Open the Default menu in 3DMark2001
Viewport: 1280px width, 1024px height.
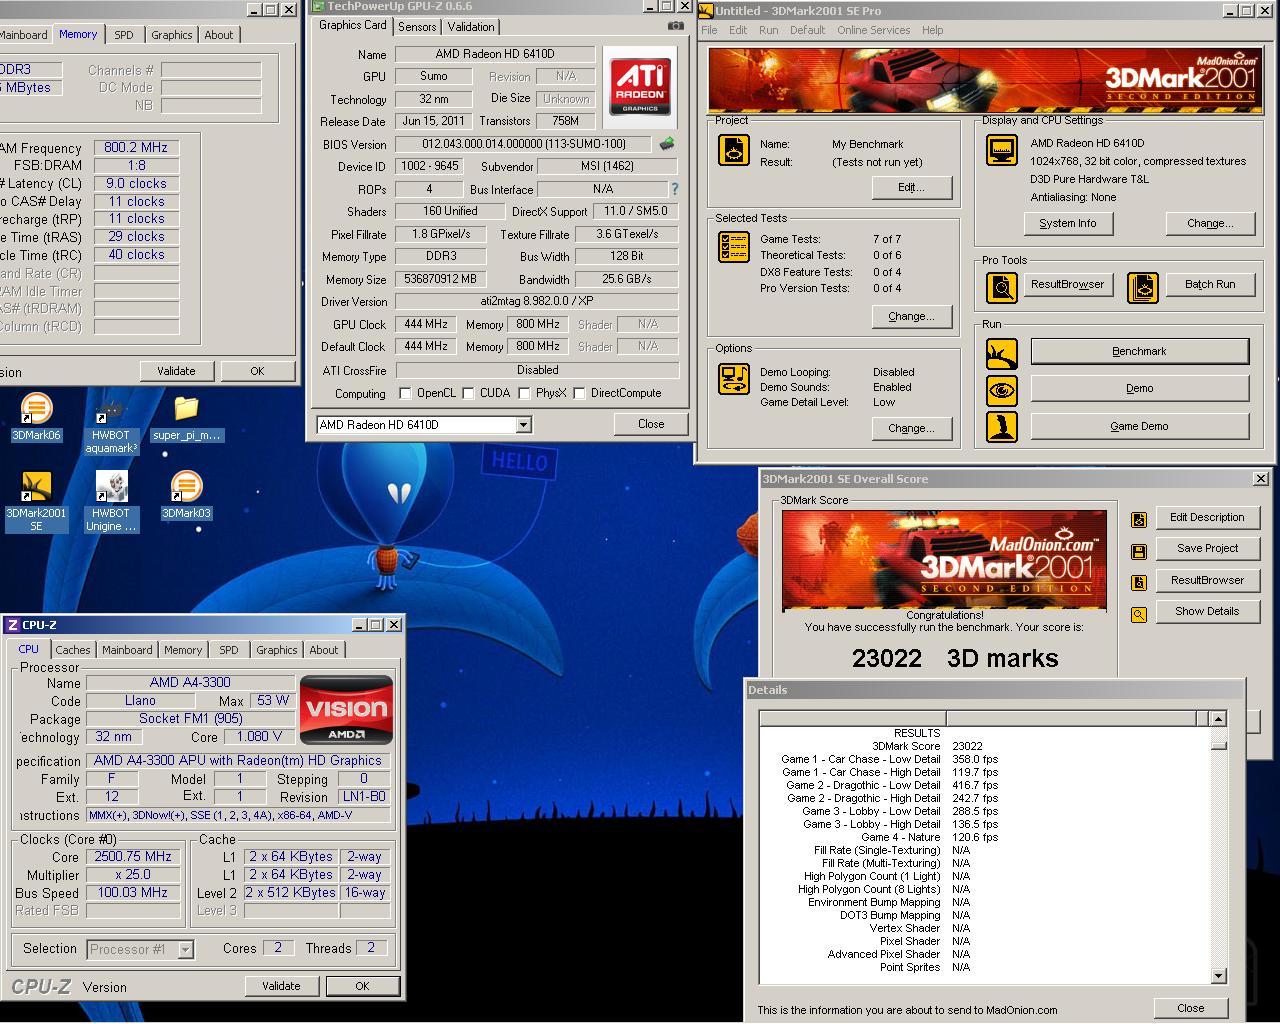click(x=807, y=30)
